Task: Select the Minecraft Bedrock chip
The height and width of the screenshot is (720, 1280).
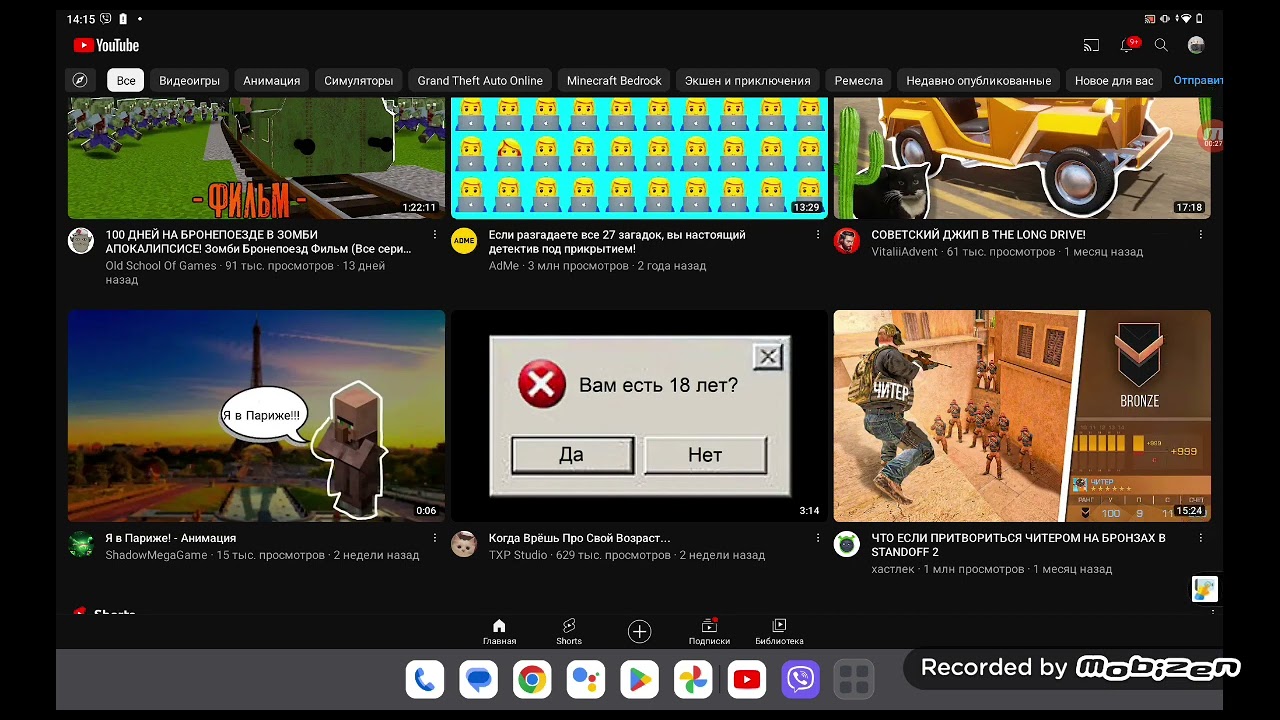Action: (614, 80)
